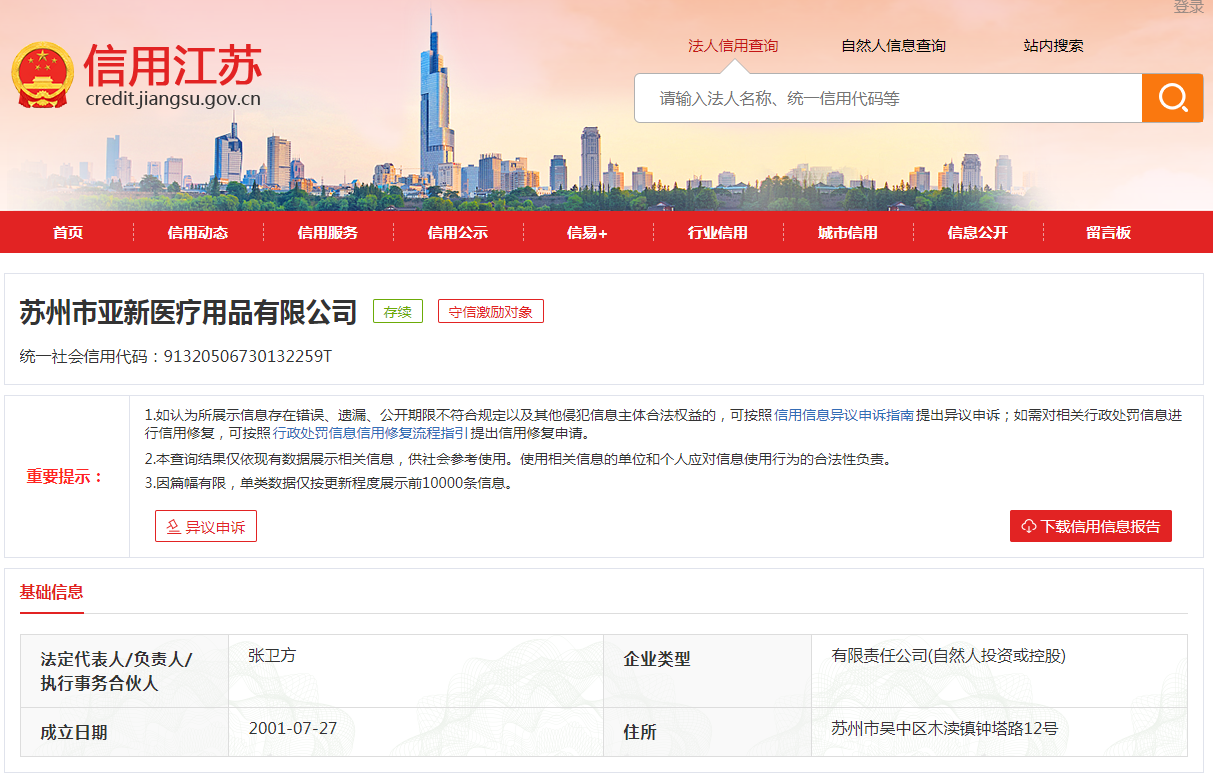1213x779 pixels.
Task: Open 行政处罚信息信用修复流程指引 link
Action: point(371,433)
